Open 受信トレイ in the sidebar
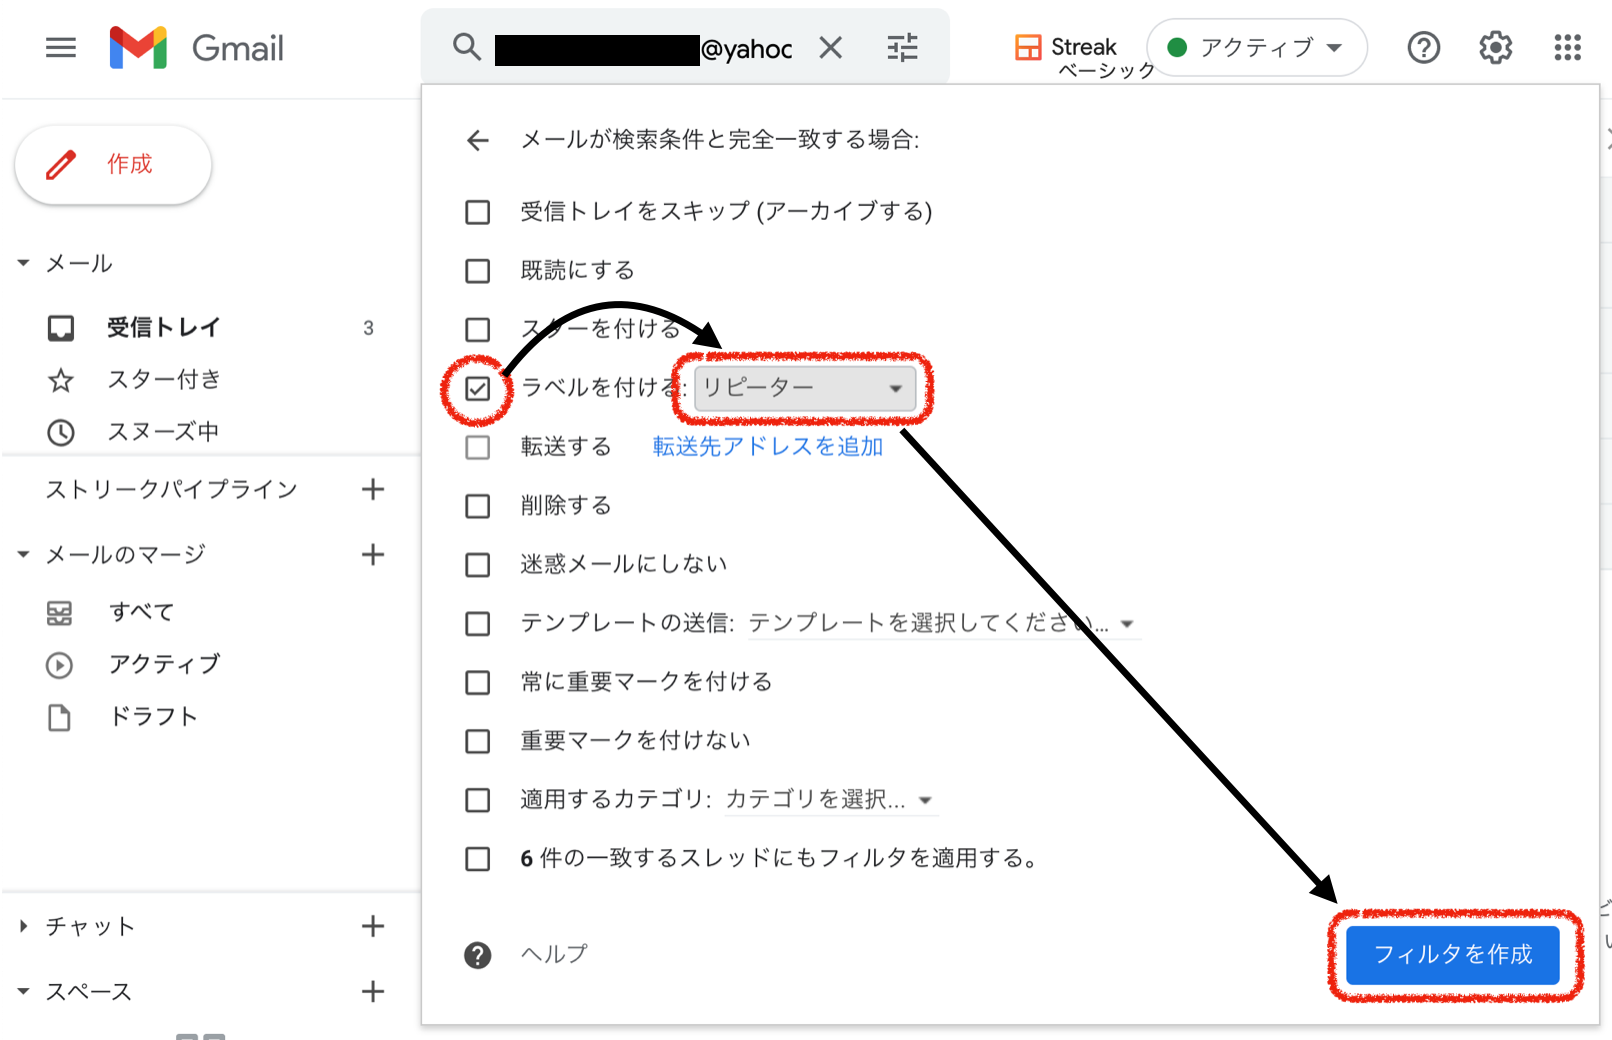This screenshot has height=1040, width=1612. (163, 328)
